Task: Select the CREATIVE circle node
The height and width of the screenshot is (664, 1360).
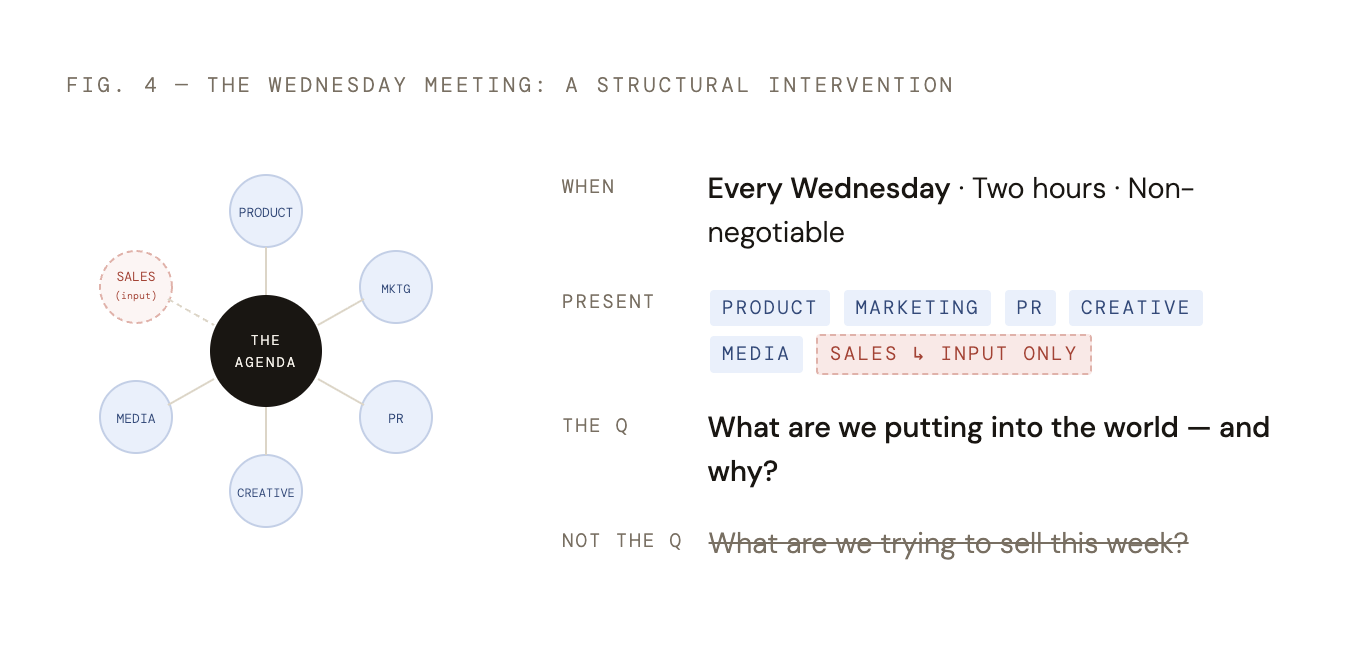Action: click(266, 492)
